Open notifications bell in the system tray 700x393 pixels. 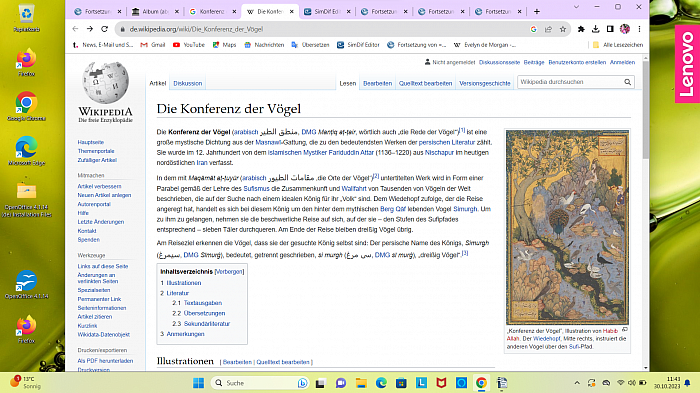click(688, 383)
